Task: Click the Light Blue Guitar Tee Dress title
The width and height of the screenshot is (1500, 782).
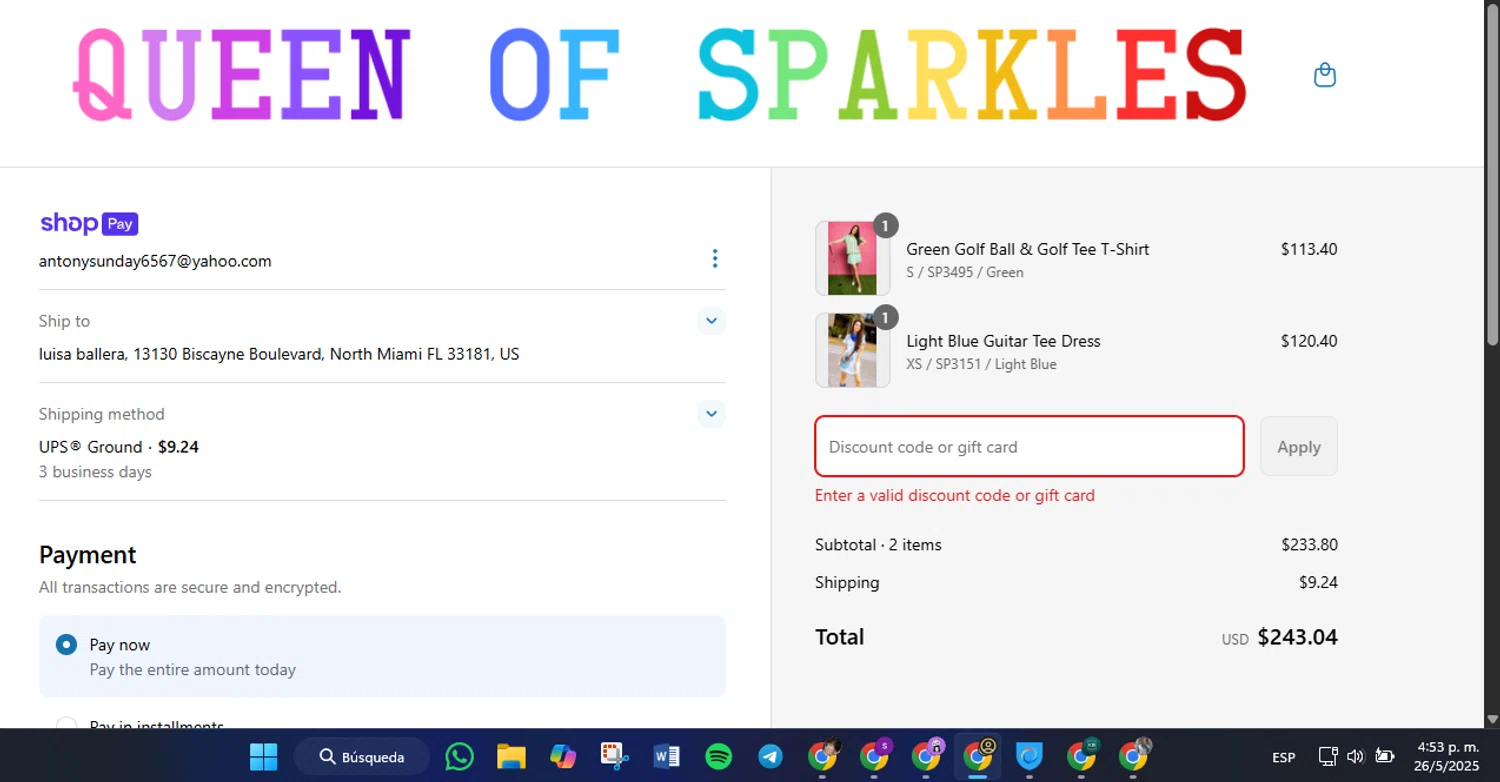Action: click(x=1003, y=341)
